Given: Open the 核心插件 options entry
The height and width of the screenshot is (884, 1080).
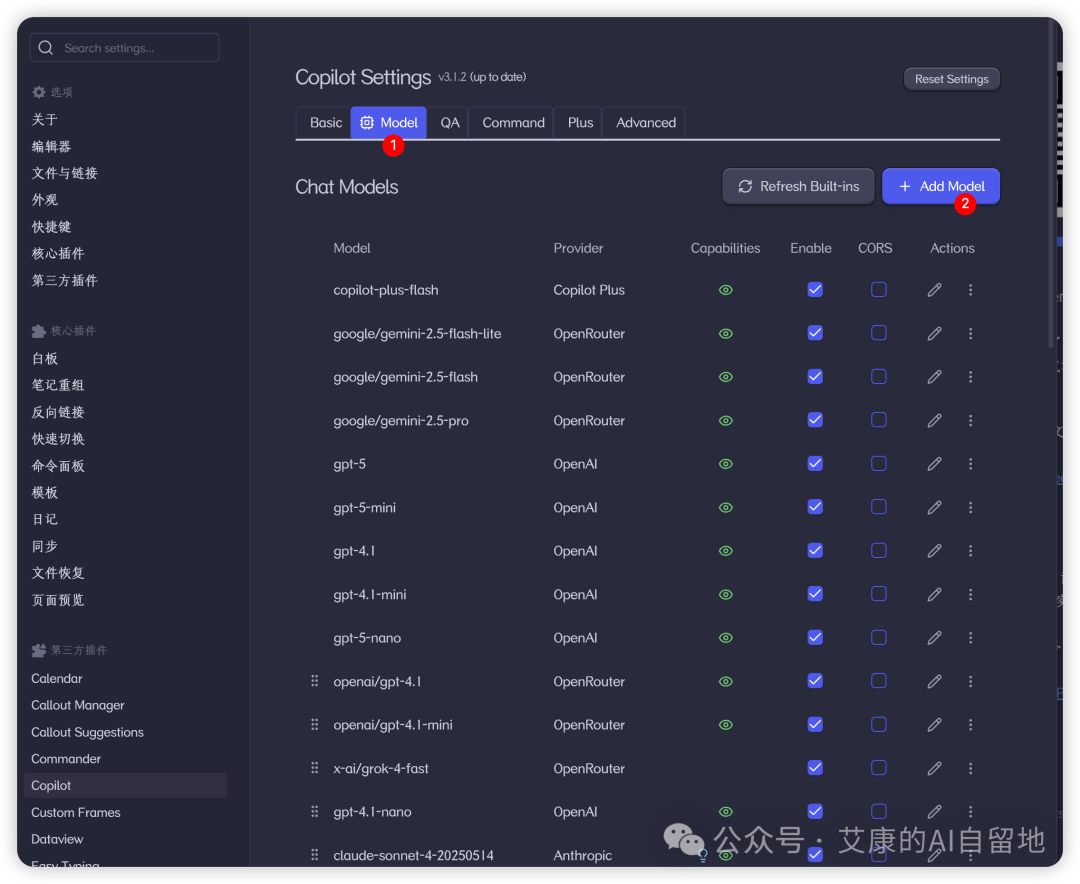Looking at the screenshot, I should pyautogui.click(x=58, y=254).
